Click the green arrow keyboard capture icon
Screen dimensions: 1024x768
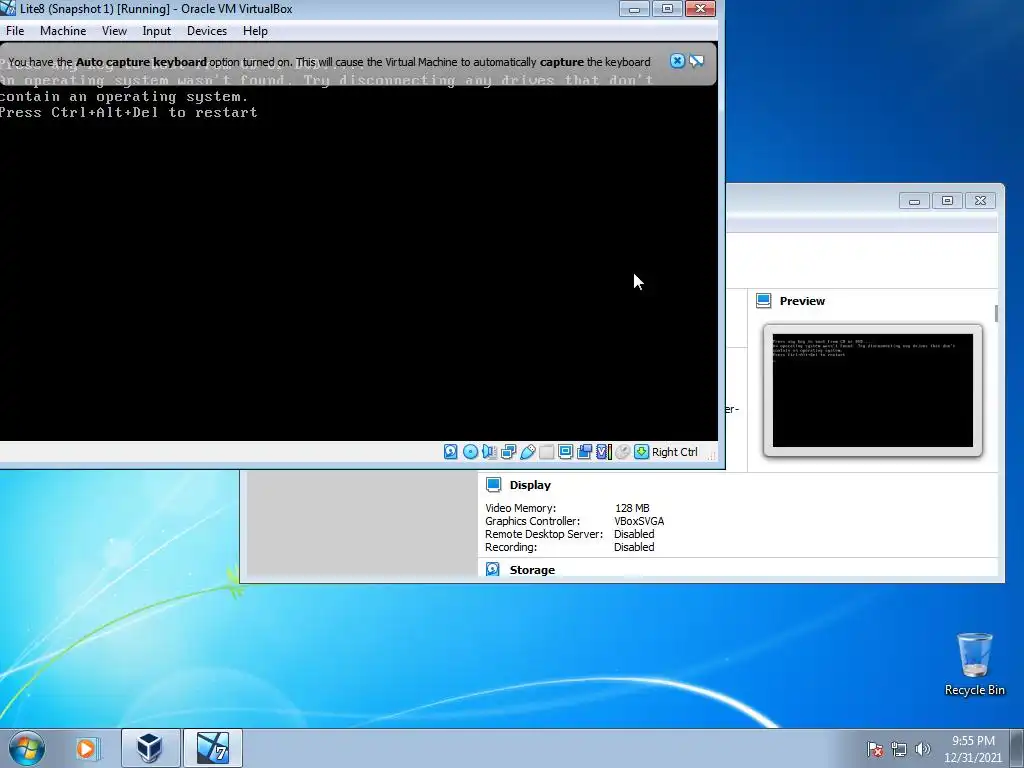click(641, 452)
